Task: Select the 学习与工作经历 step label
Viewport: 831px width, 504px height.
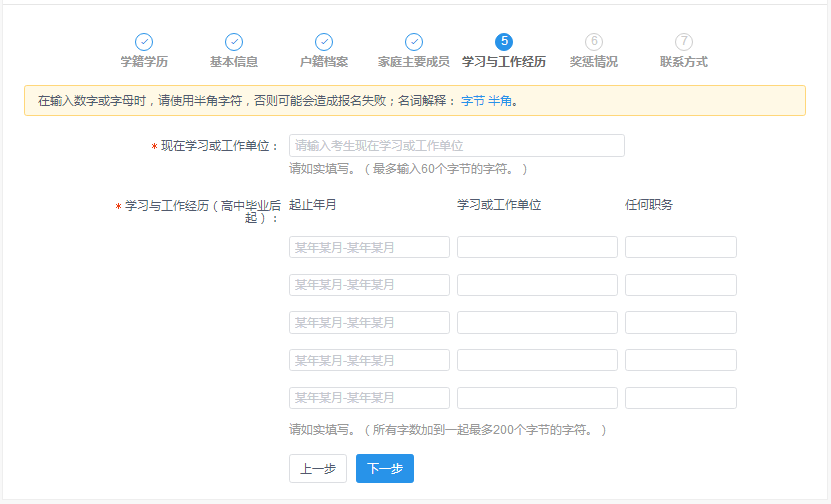Action: tap(504, 62)
